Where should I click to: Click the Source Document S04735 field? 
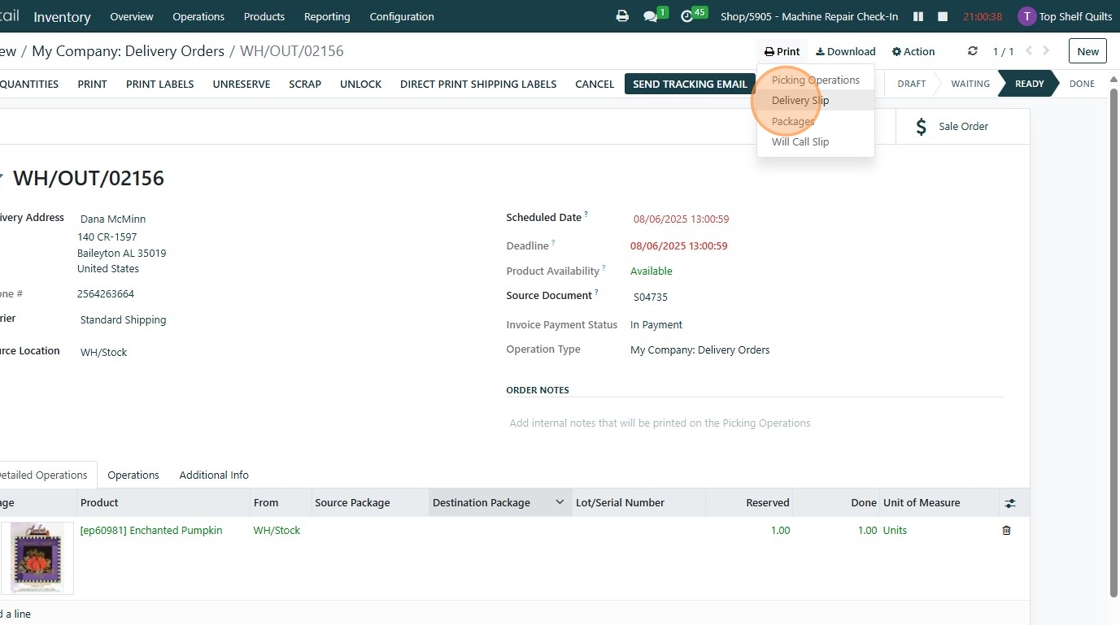click(x=650, y=297)
